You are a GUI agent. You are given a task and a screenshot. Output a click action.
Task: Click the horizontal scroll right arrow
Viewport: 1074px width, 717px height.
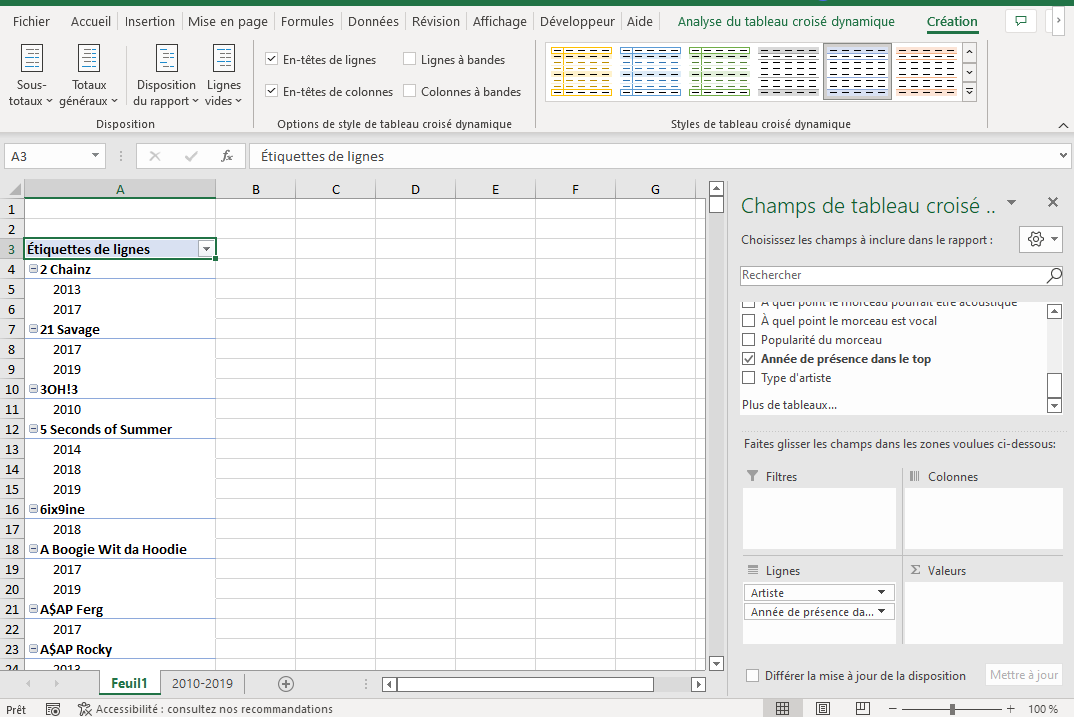pos(699,684)
